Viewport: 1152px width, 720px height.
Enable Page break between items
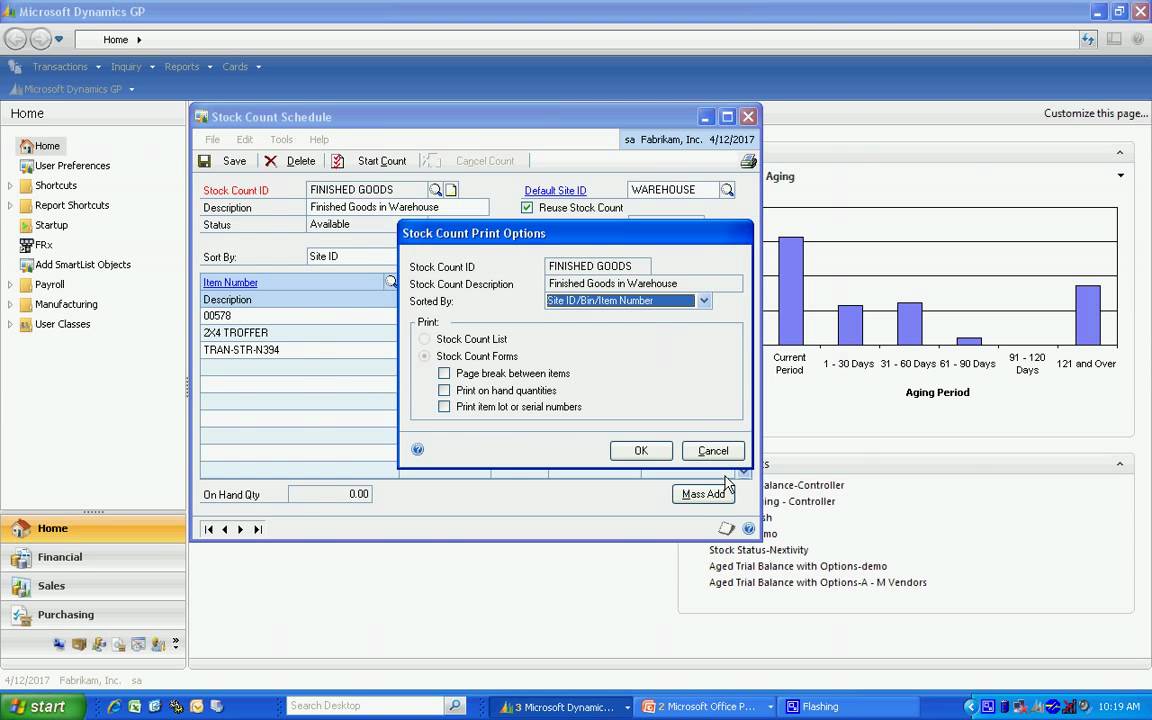(x=444, y=373)
